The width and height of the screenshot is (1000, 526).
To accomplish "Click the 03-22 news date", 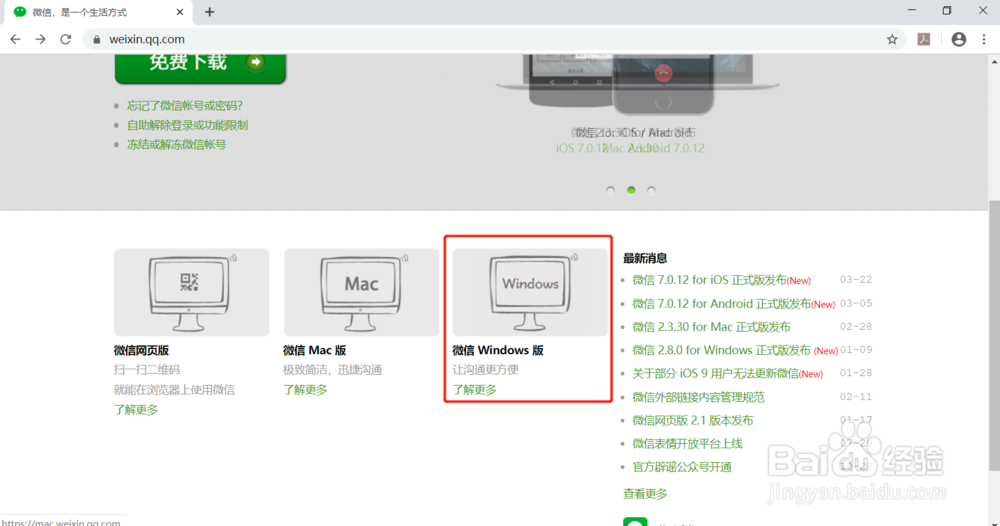I will tap(856, 280).
